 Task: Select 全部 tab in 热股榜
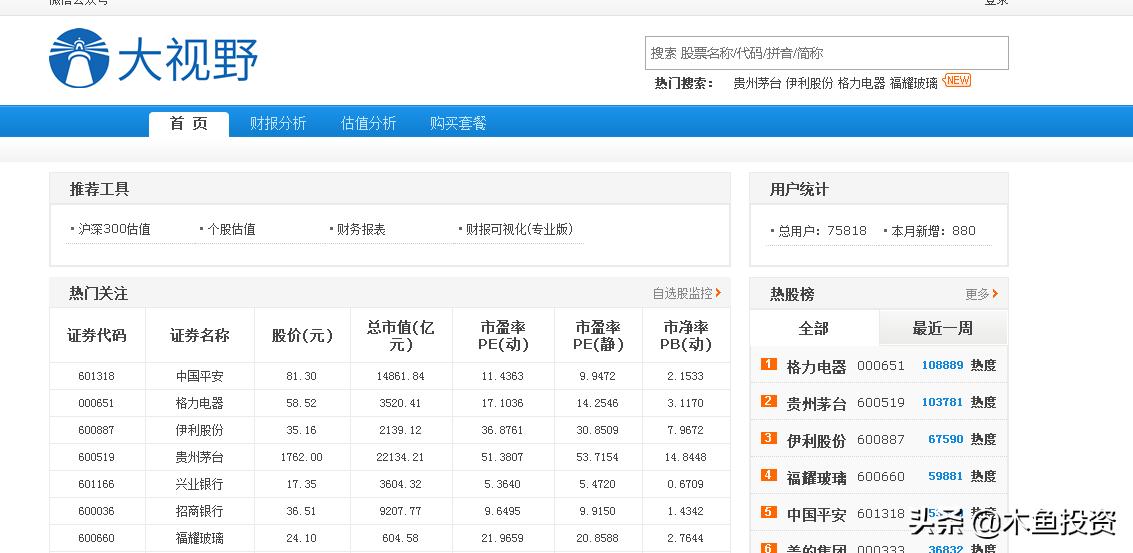(x=814, y=328)
